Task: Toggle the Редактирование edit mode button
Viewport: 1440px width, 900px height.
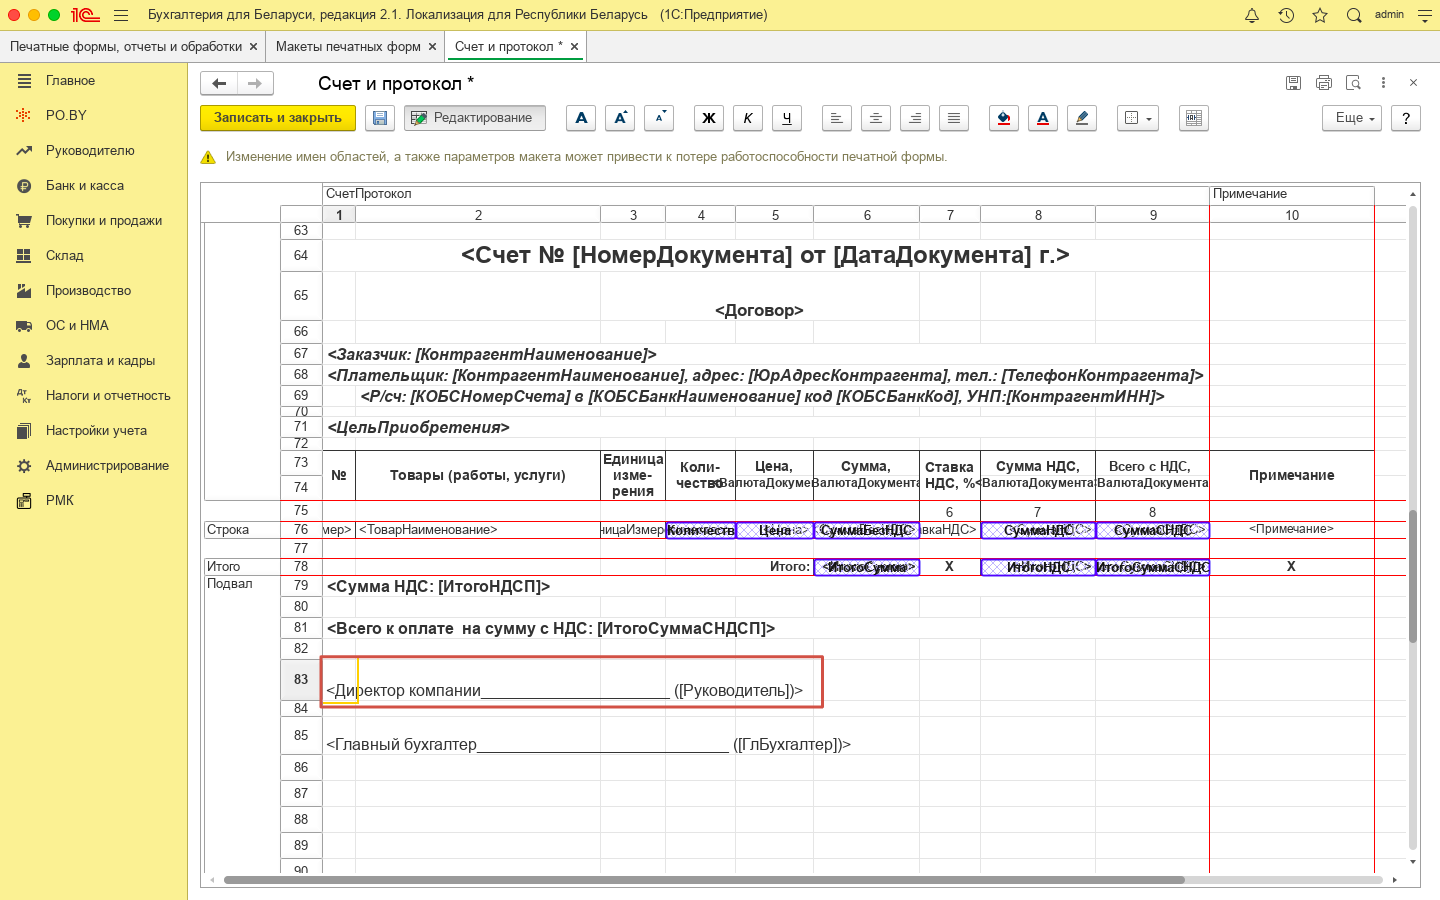Action: pyautogui.click(x=475, y=118)
